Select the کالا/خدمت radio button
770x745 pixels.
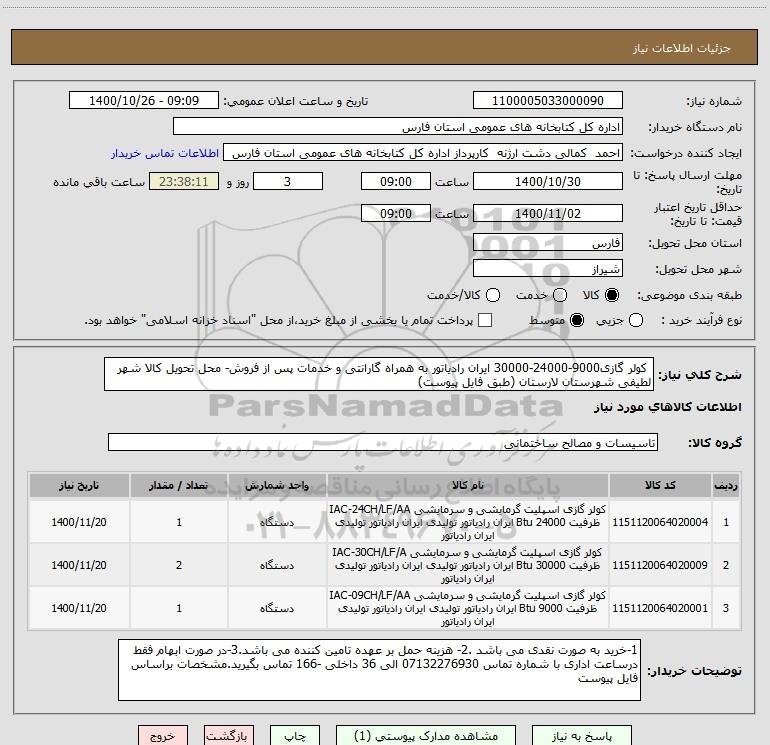[x=493, y=295]
